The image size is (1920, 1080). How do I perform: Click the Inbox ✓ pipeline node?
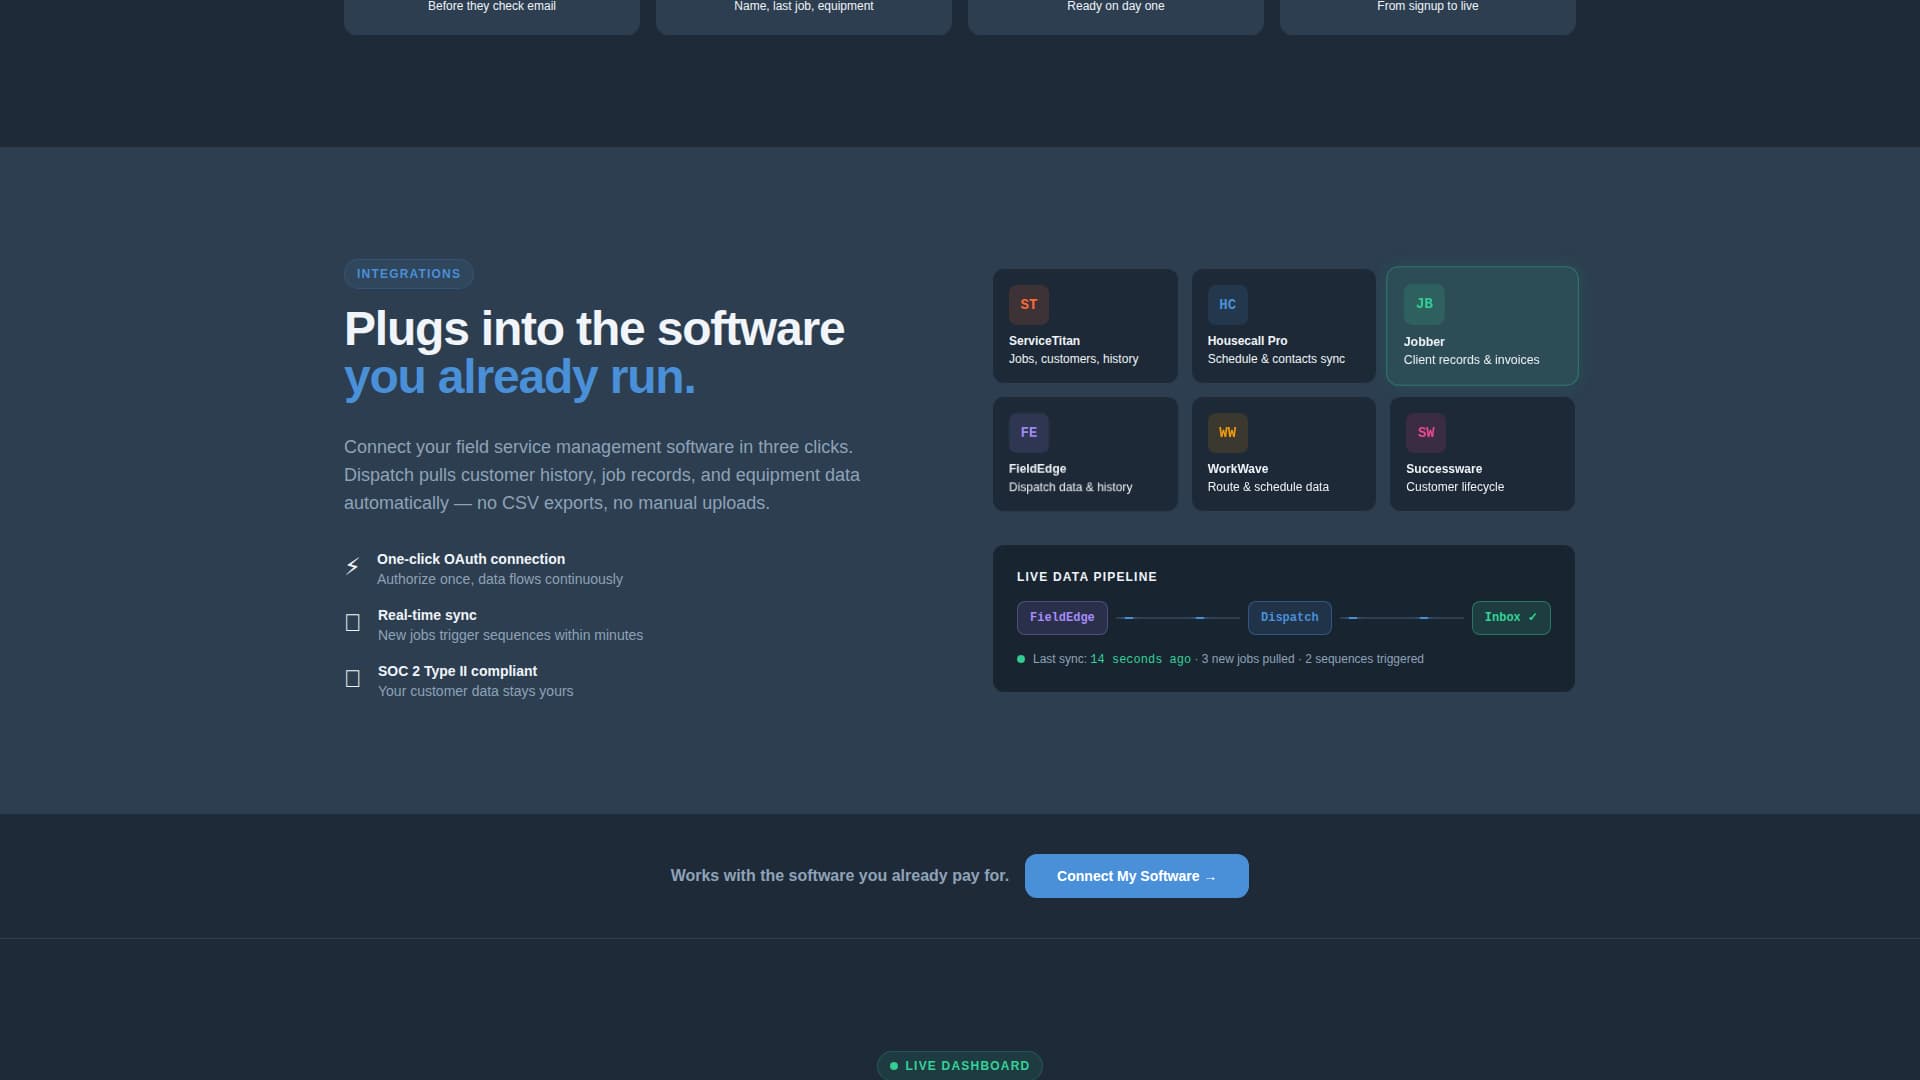point(1511,618)
